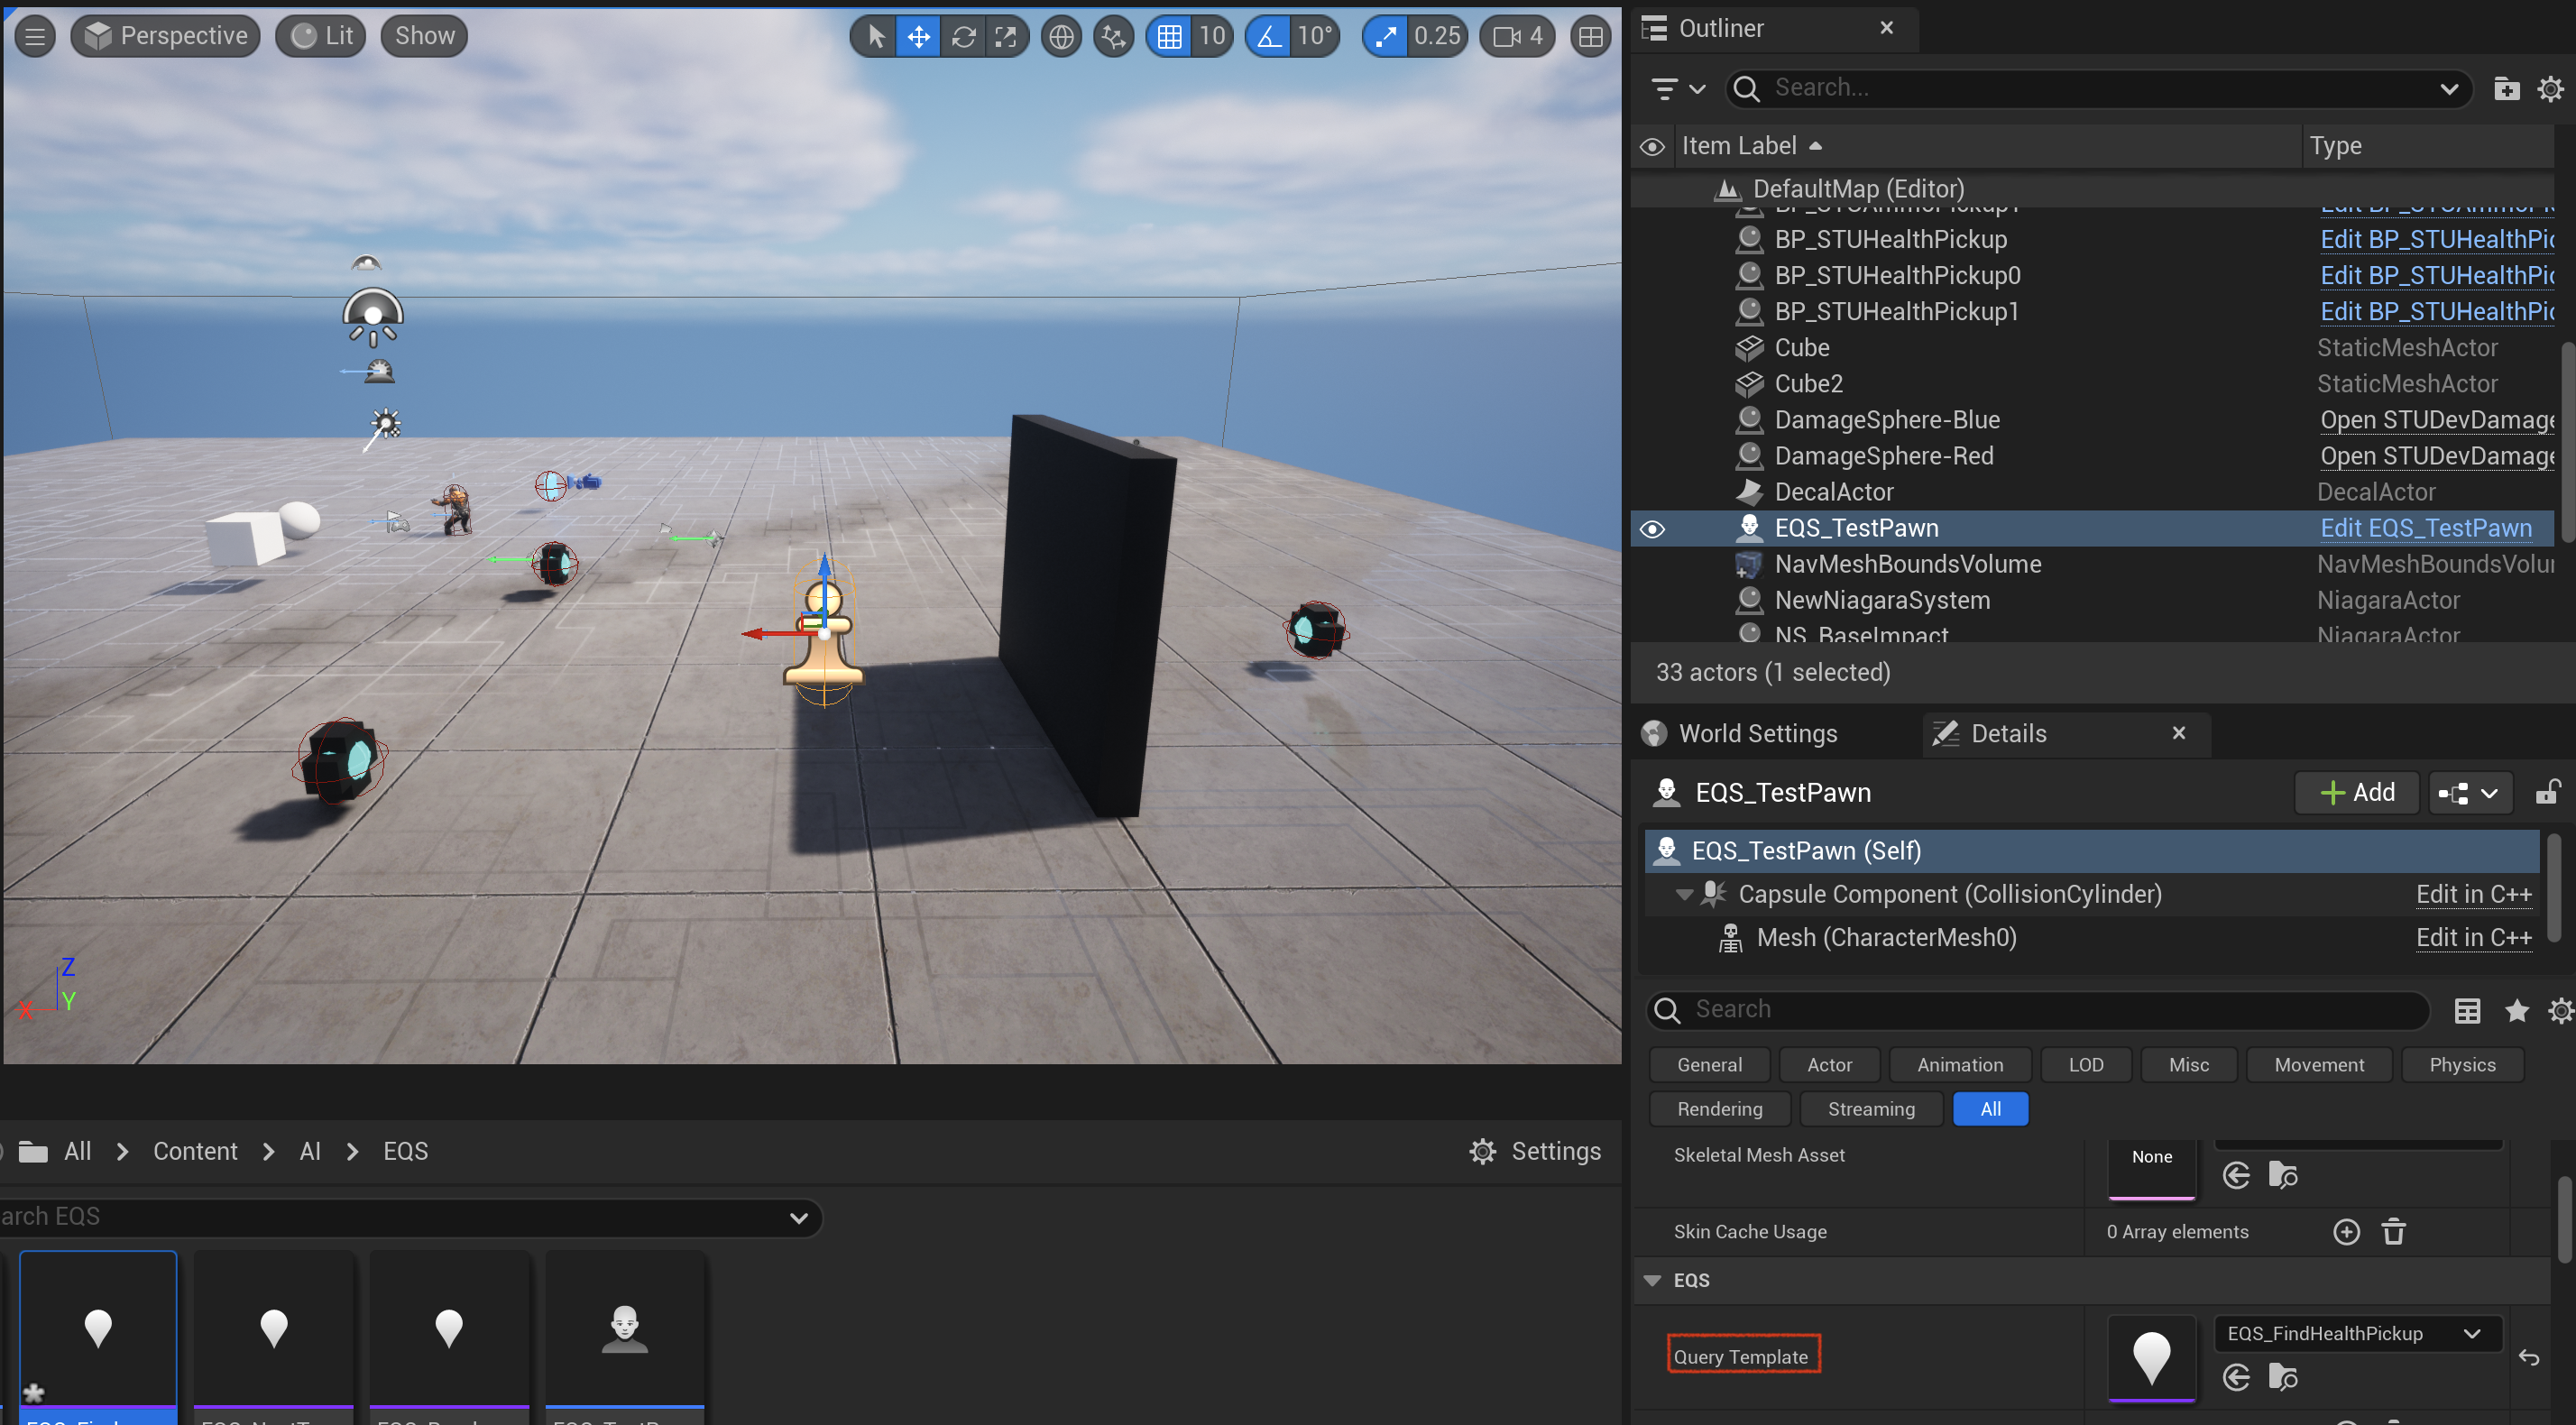Open the viewport Show flags menu

pyautogui.click(x=424, y=36)
